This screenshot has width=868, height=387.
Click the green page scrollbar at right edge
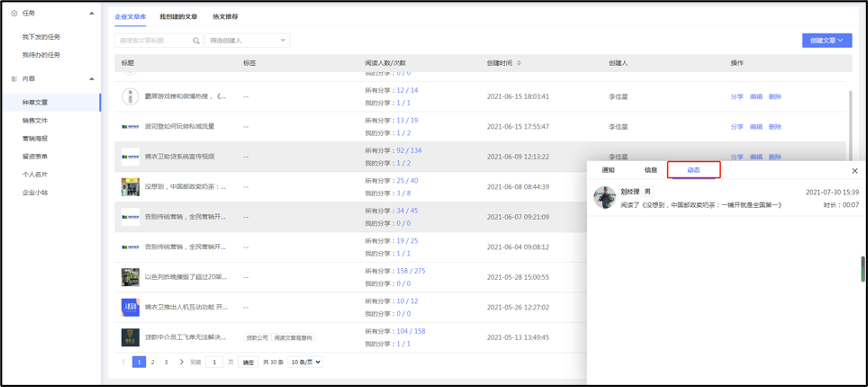[x=862, y=269]
